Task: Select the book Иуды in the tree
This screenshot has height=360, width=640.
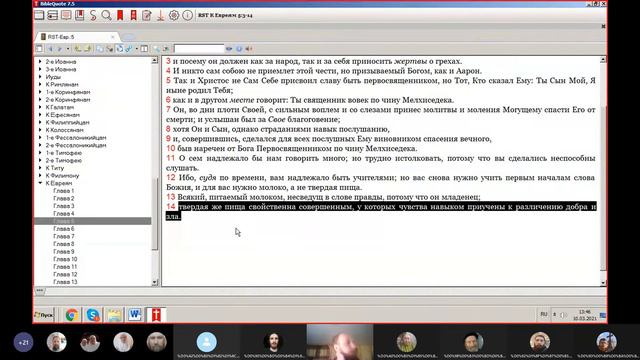Action: (53, 77)
